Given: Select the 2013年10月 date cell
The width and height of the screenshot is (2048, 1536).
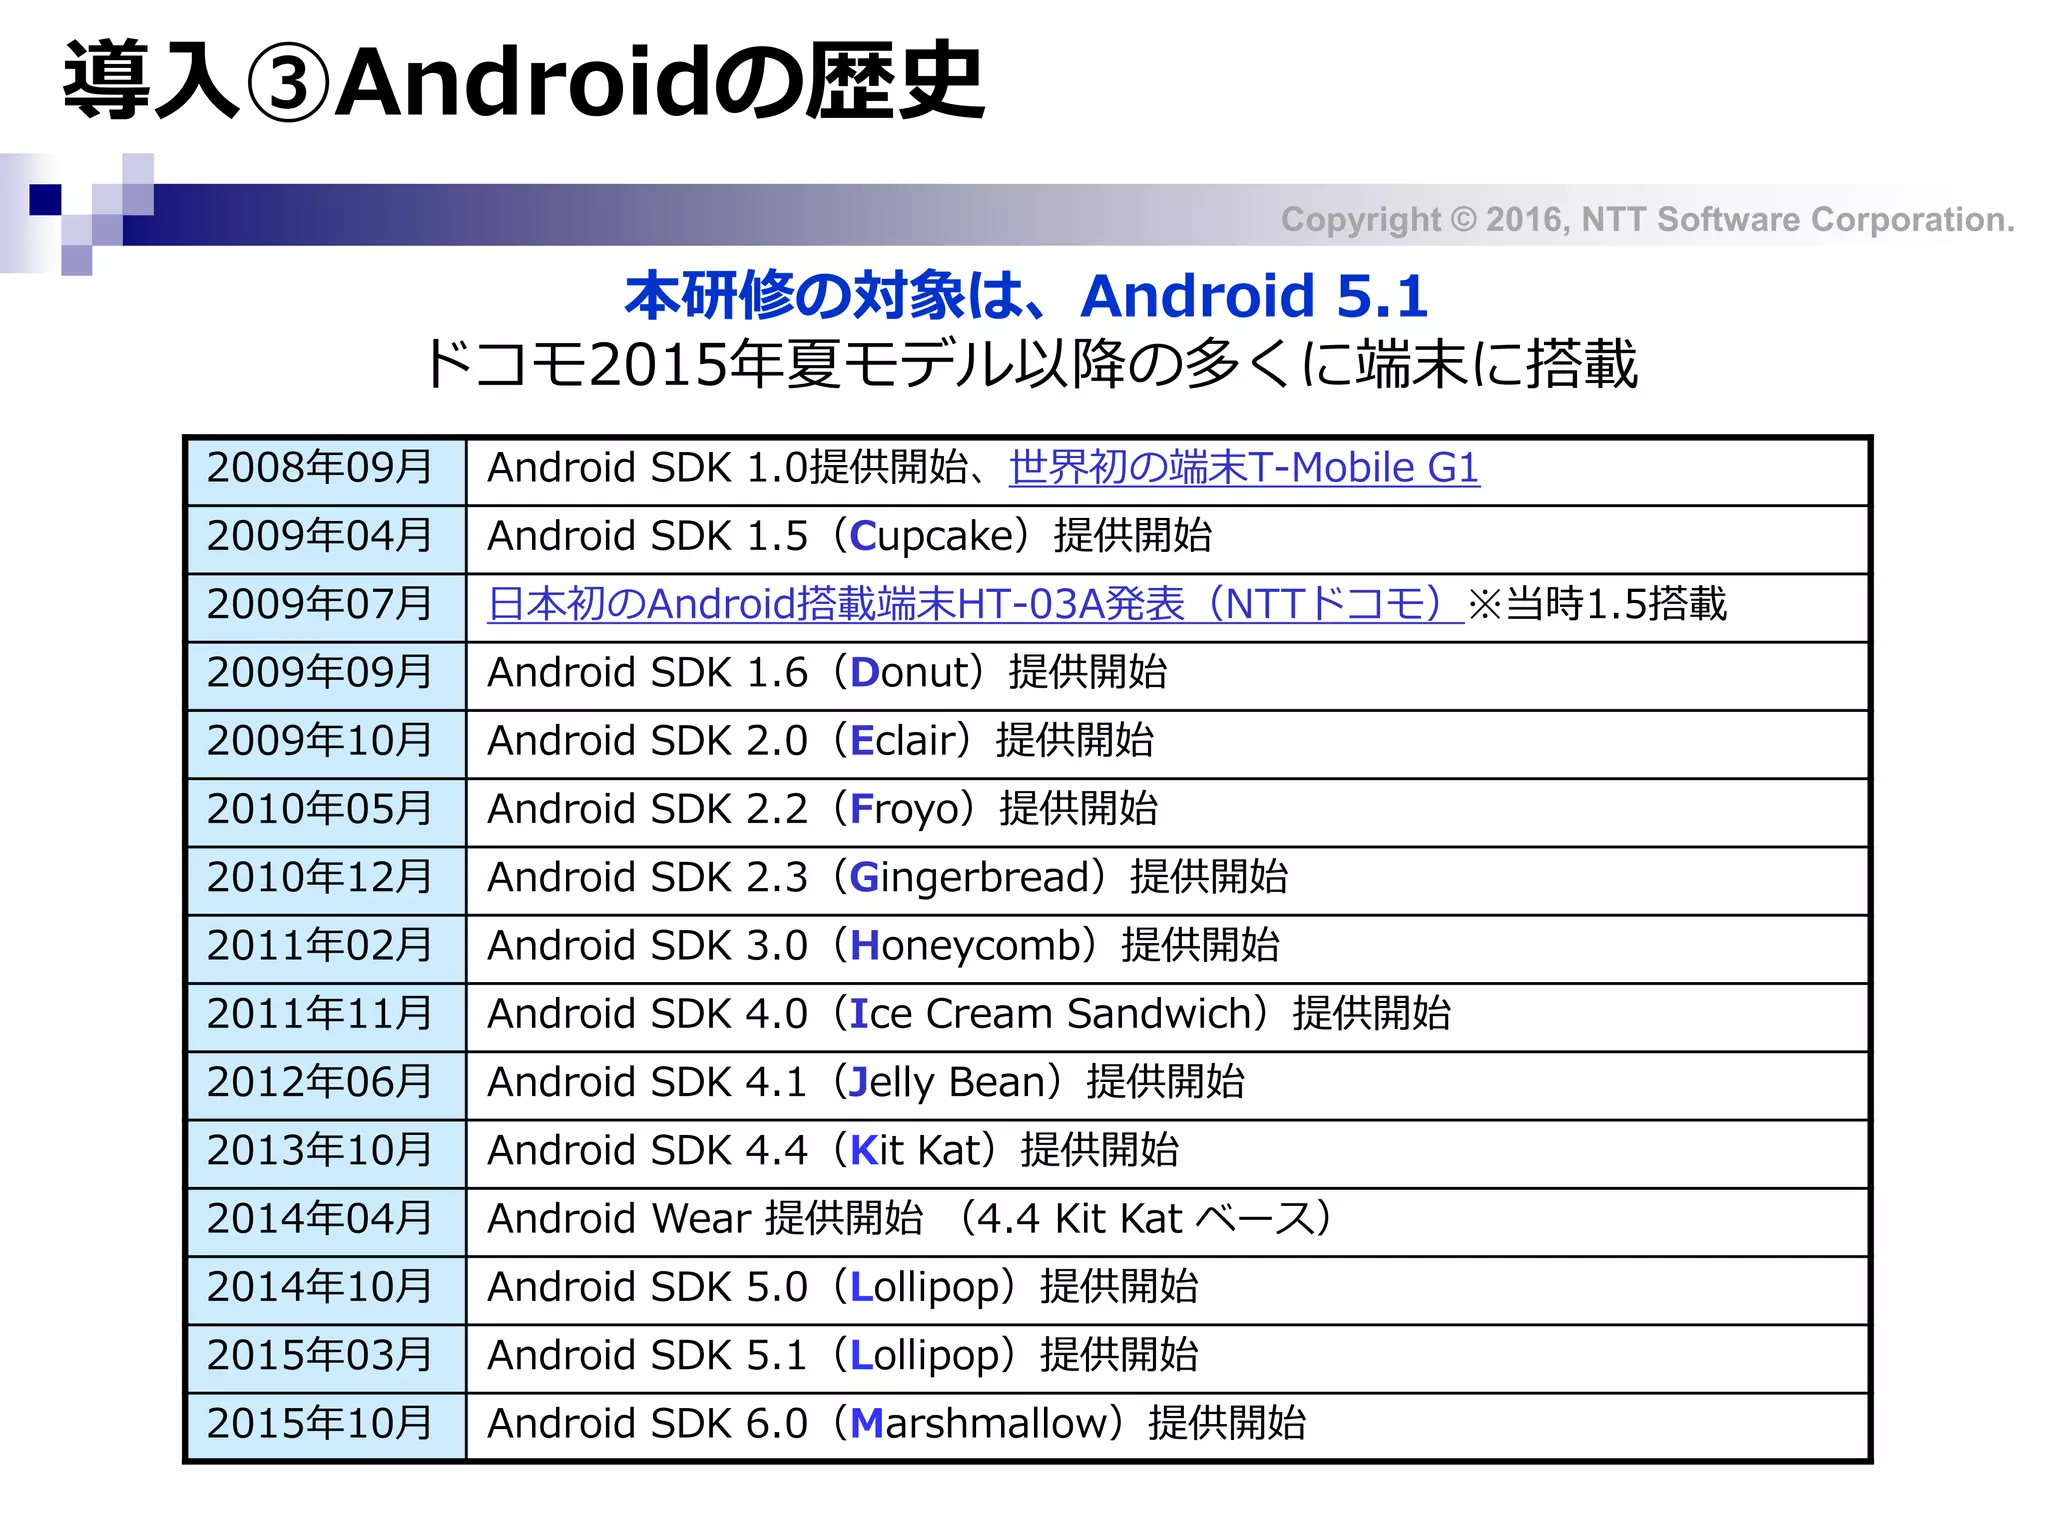Looking at the screenshot, I should [327, 1154].
